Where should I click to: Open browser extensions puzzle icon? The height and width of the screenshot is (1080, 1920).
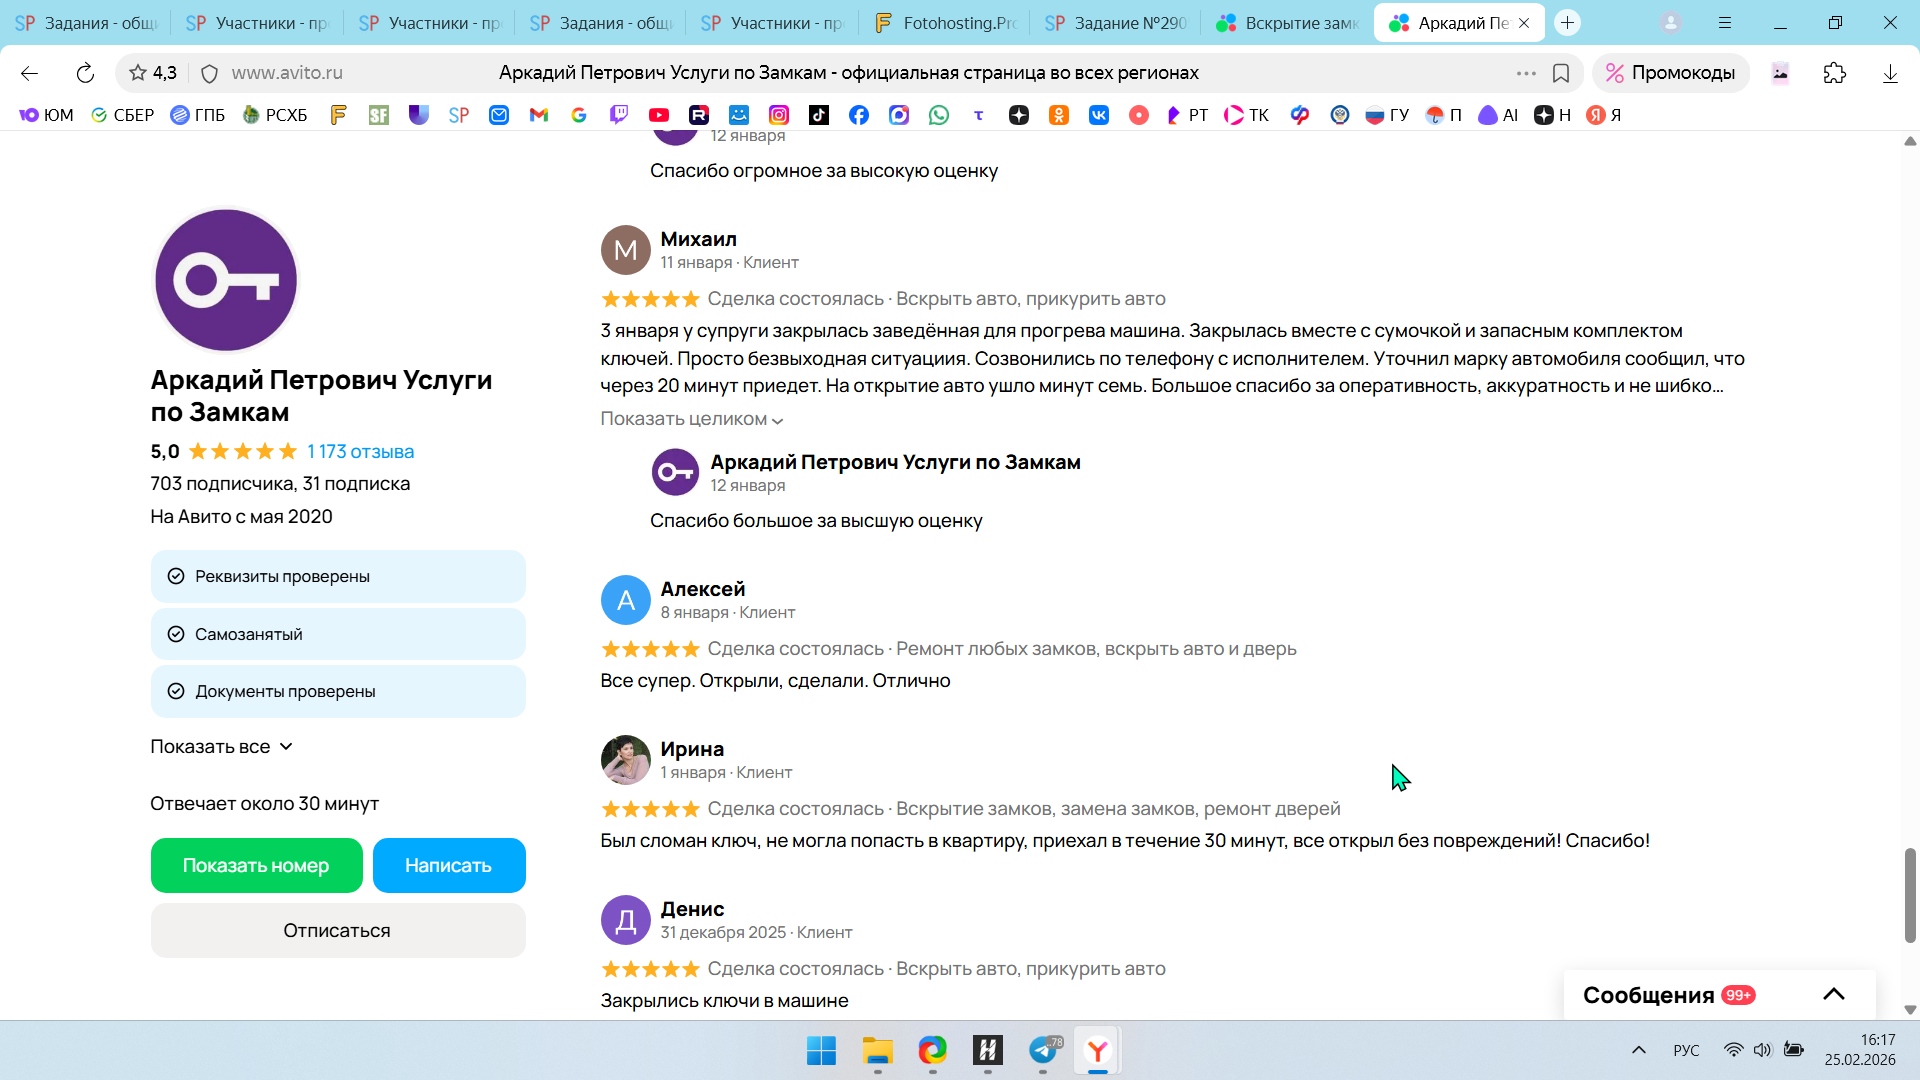coord(1834,73)
